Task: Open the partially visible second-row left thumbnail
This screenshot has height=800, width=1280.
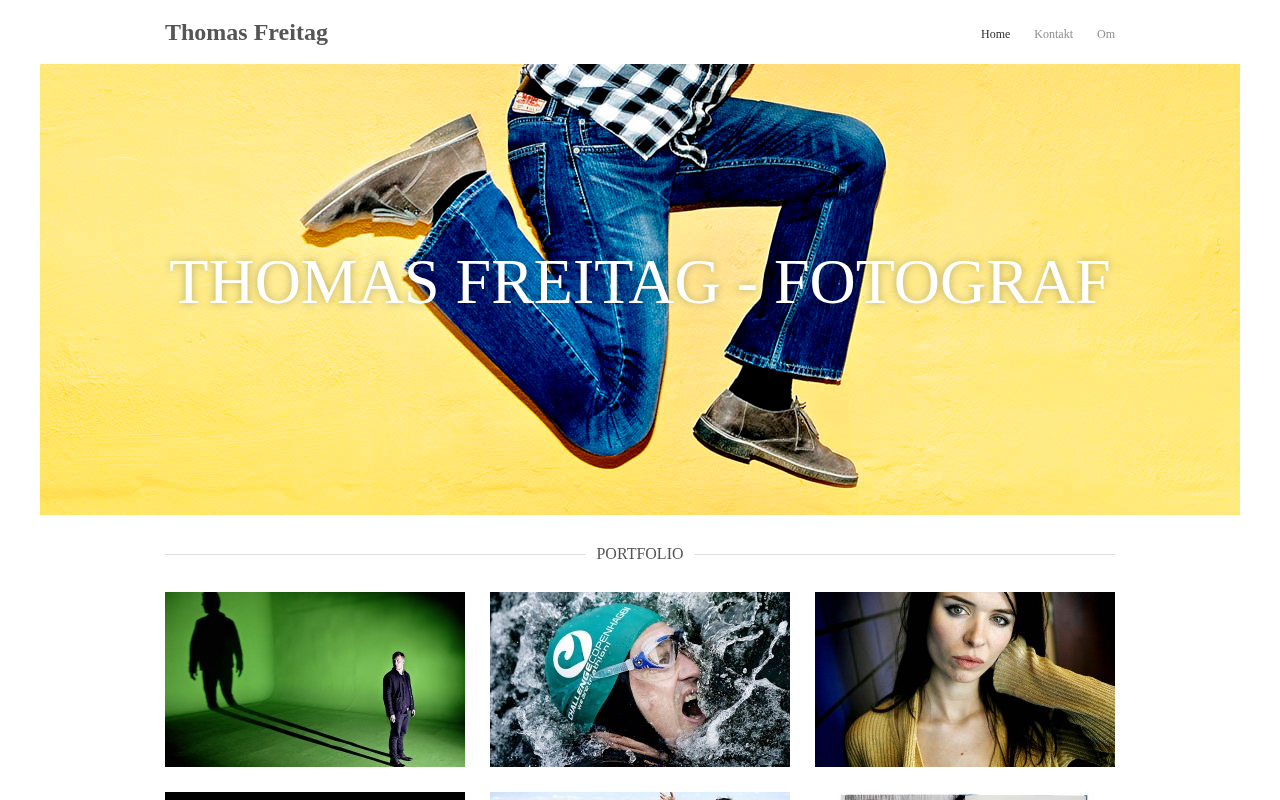Action: (x=315, y=796)
